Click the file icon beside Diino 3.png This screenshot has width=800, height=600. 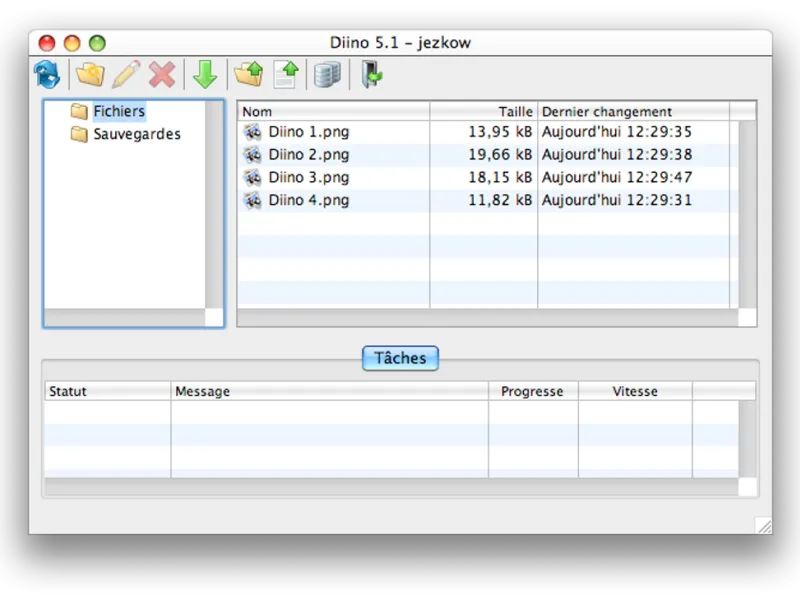coord(253,178)
